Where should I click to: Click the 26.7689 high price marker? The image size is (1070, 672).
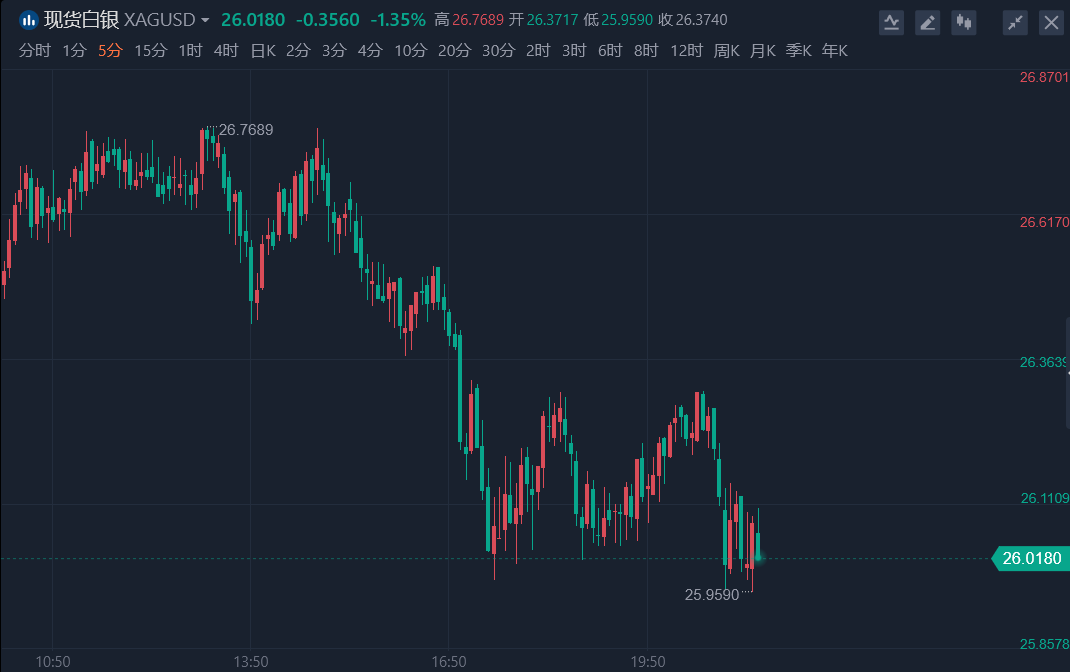(245, 129)
